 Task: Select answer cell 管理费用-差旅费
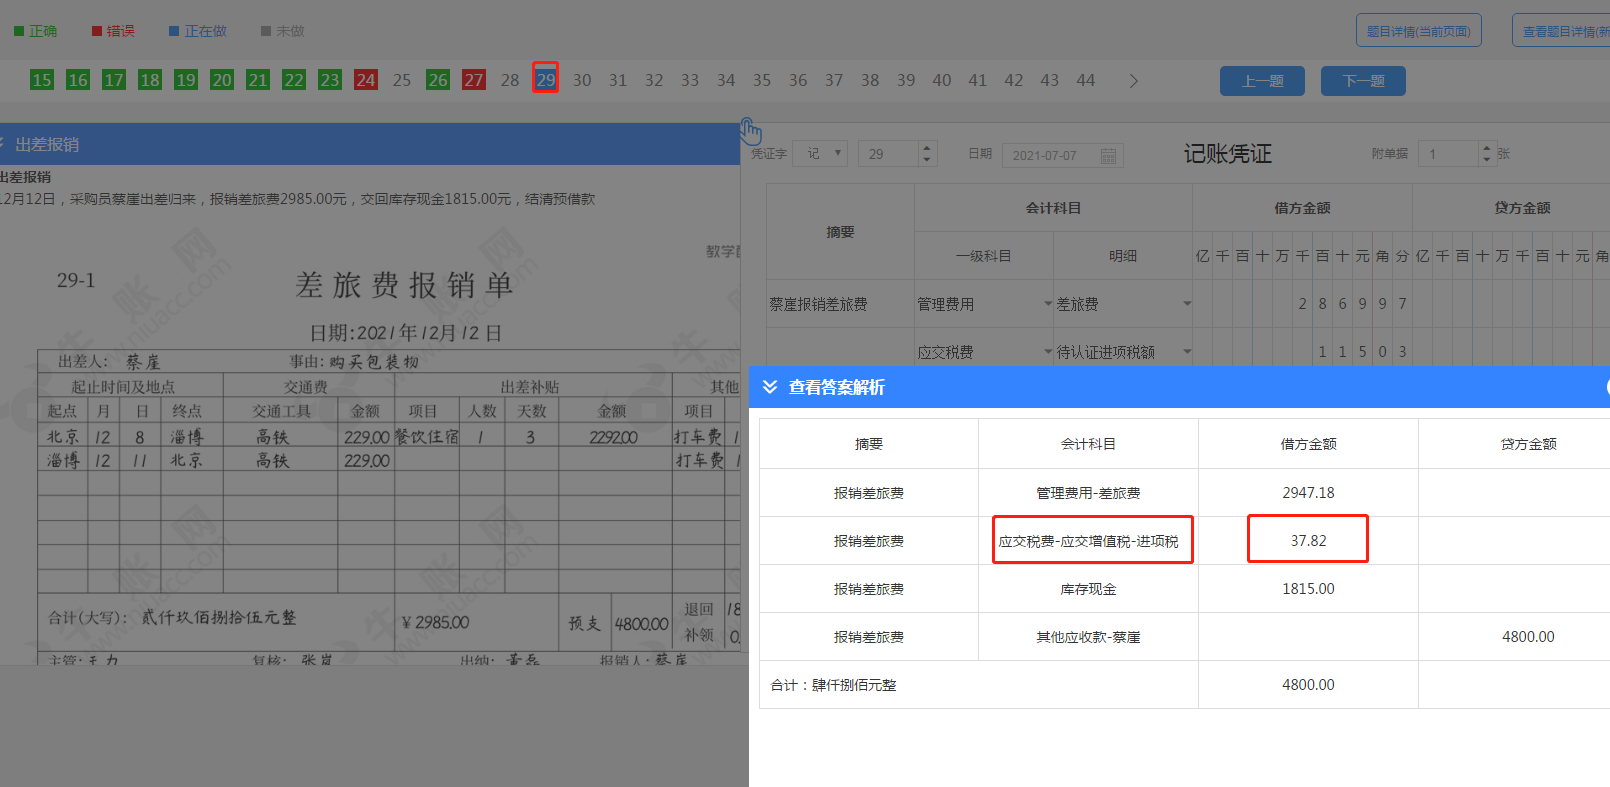(x=1088, y=493)
